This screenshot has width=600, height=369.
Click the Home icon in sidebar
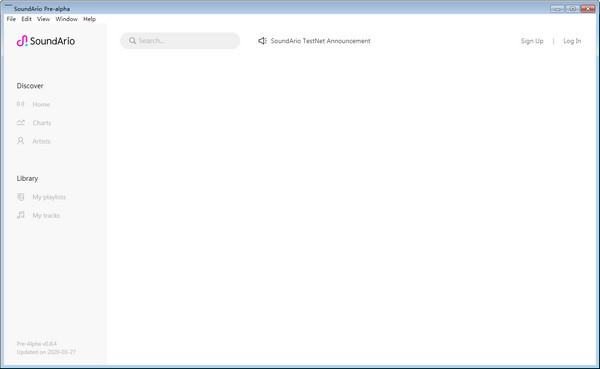tap(21, 104)
